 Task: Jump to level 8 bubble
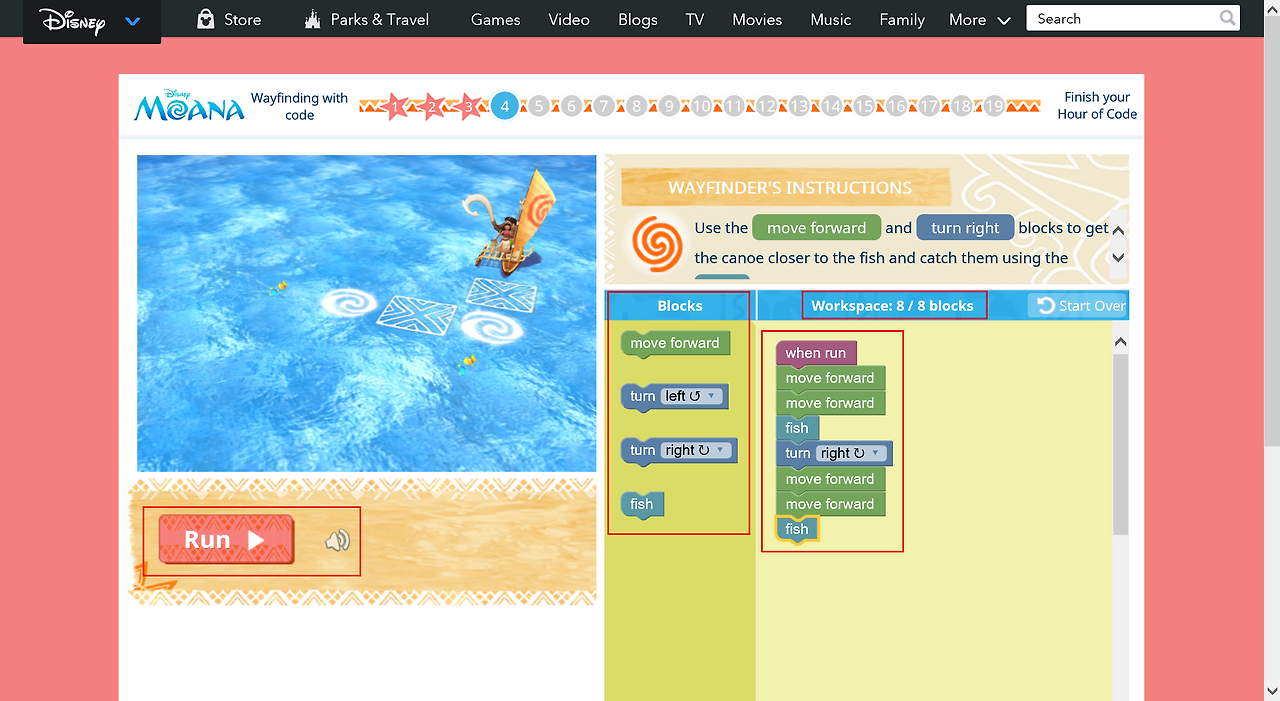click(x=636, y=106)
